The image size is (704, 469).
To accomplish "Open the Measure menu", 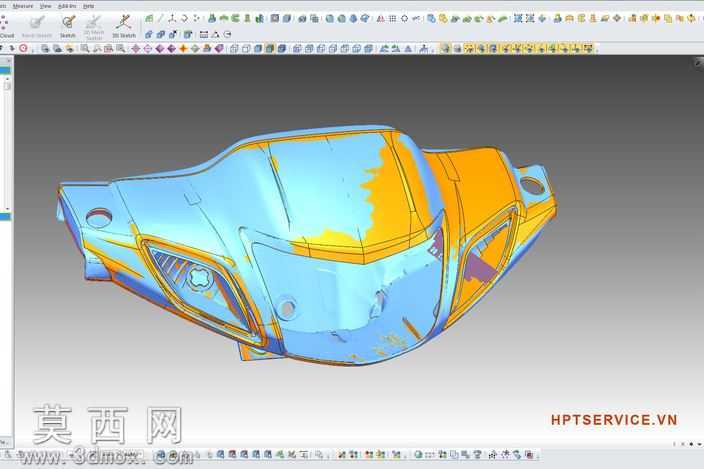I will (23, 6).
